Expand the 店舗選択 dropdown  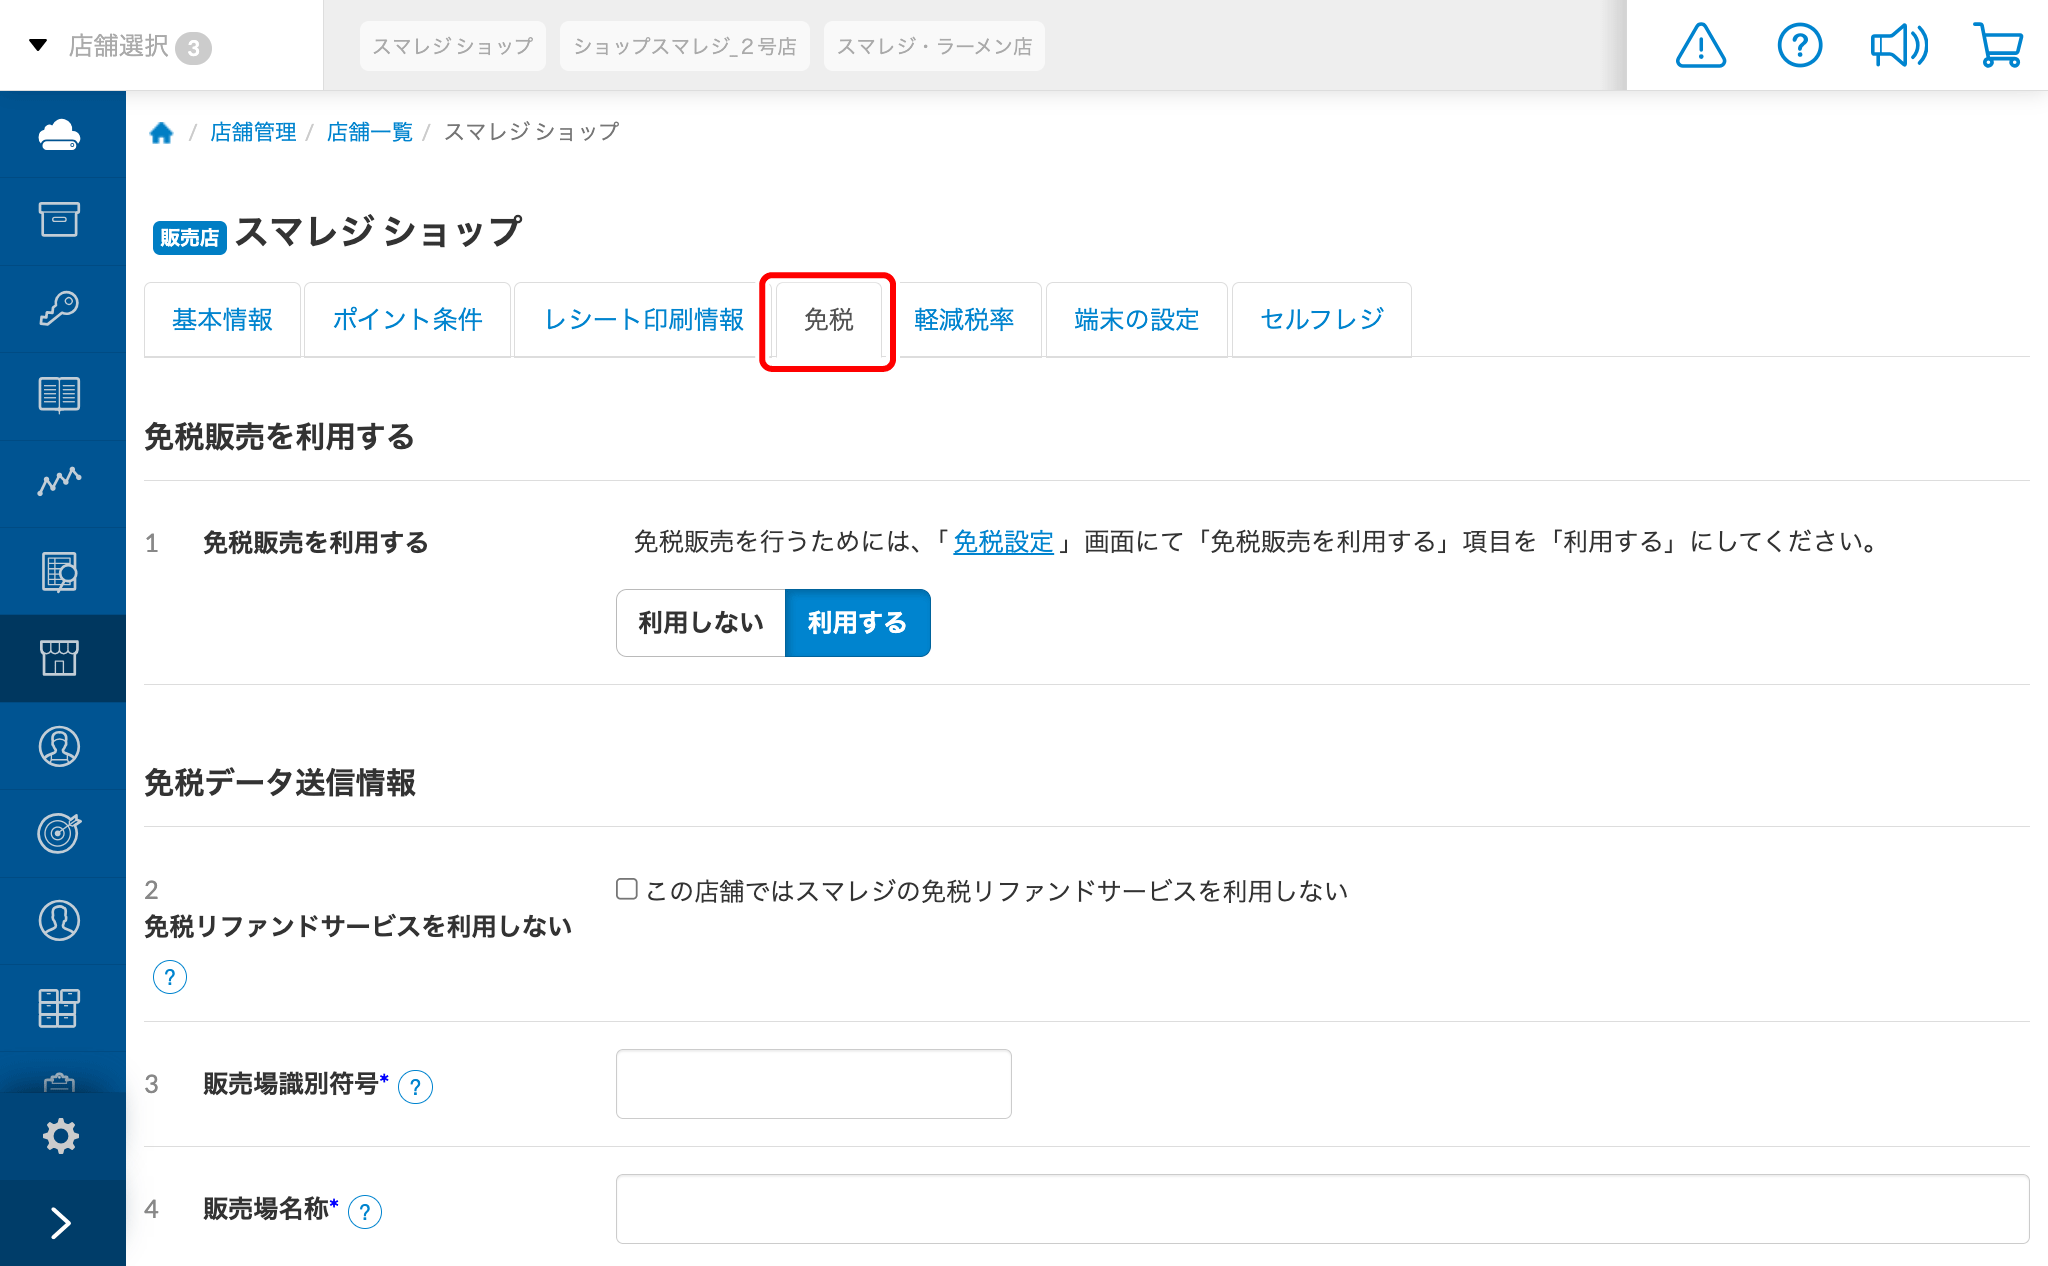tap(120, 46)
